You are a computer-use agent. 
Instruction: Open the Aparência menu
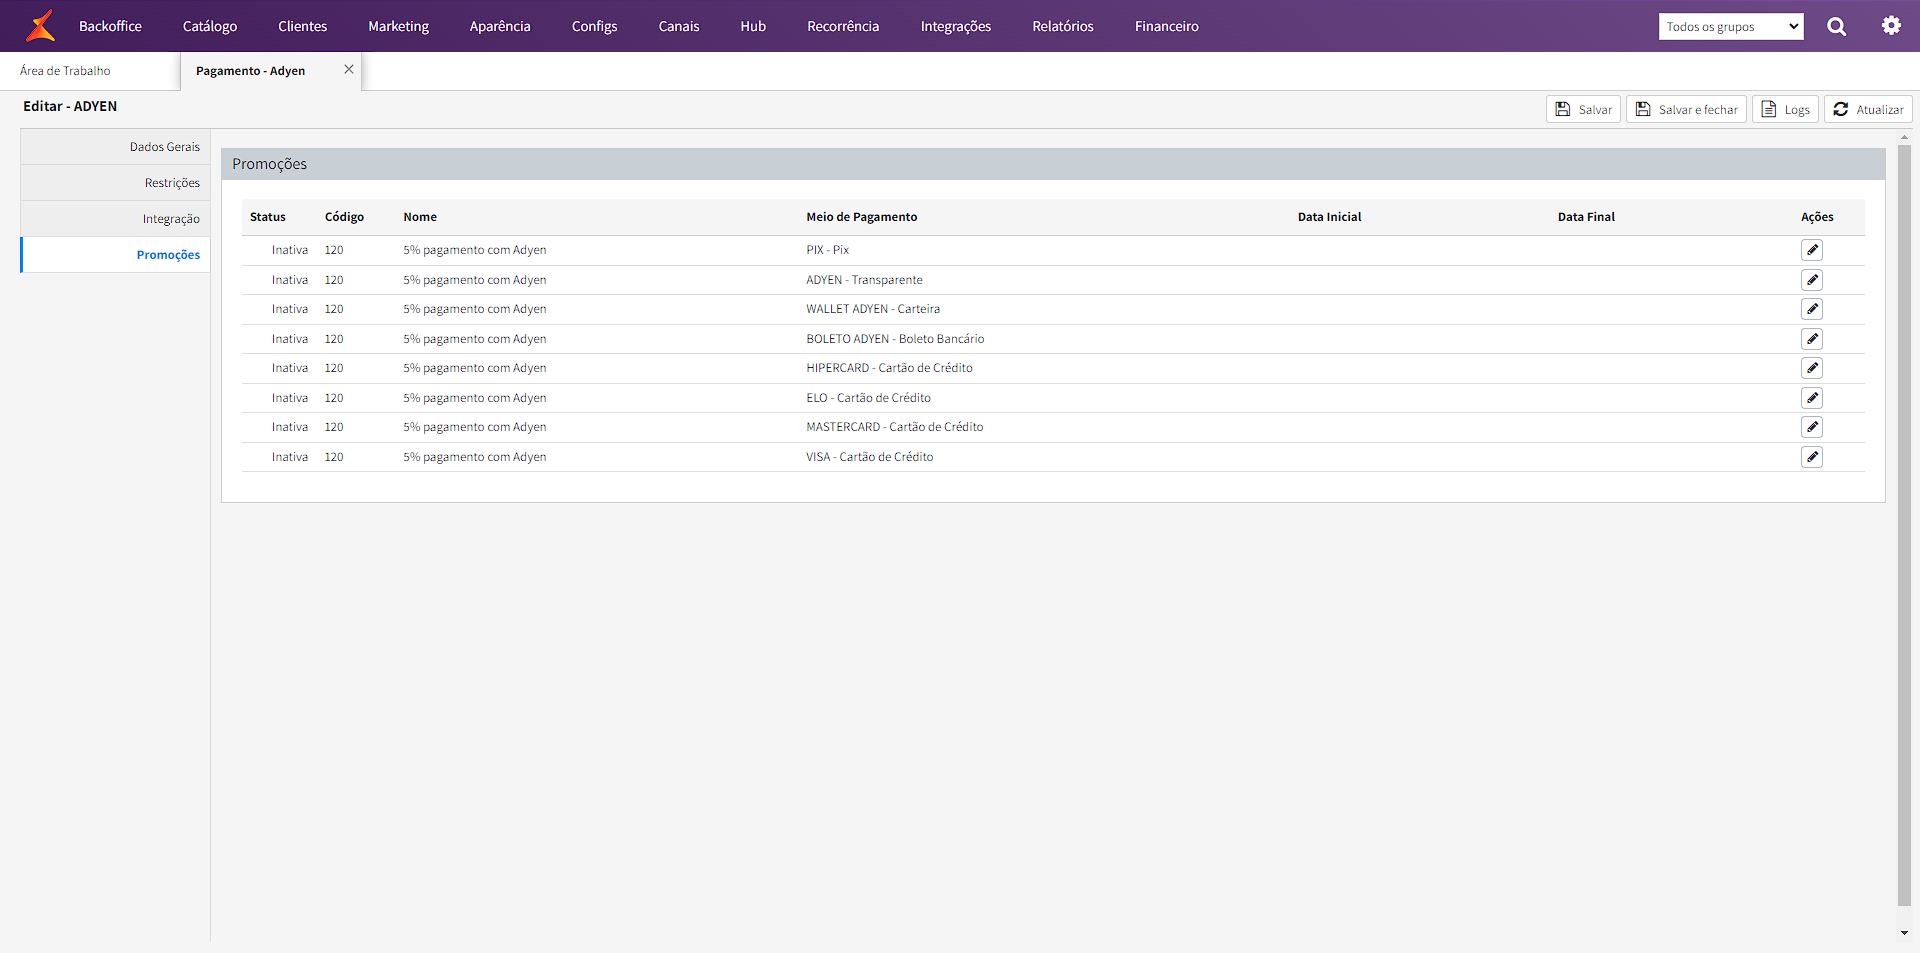coord(500,26)
